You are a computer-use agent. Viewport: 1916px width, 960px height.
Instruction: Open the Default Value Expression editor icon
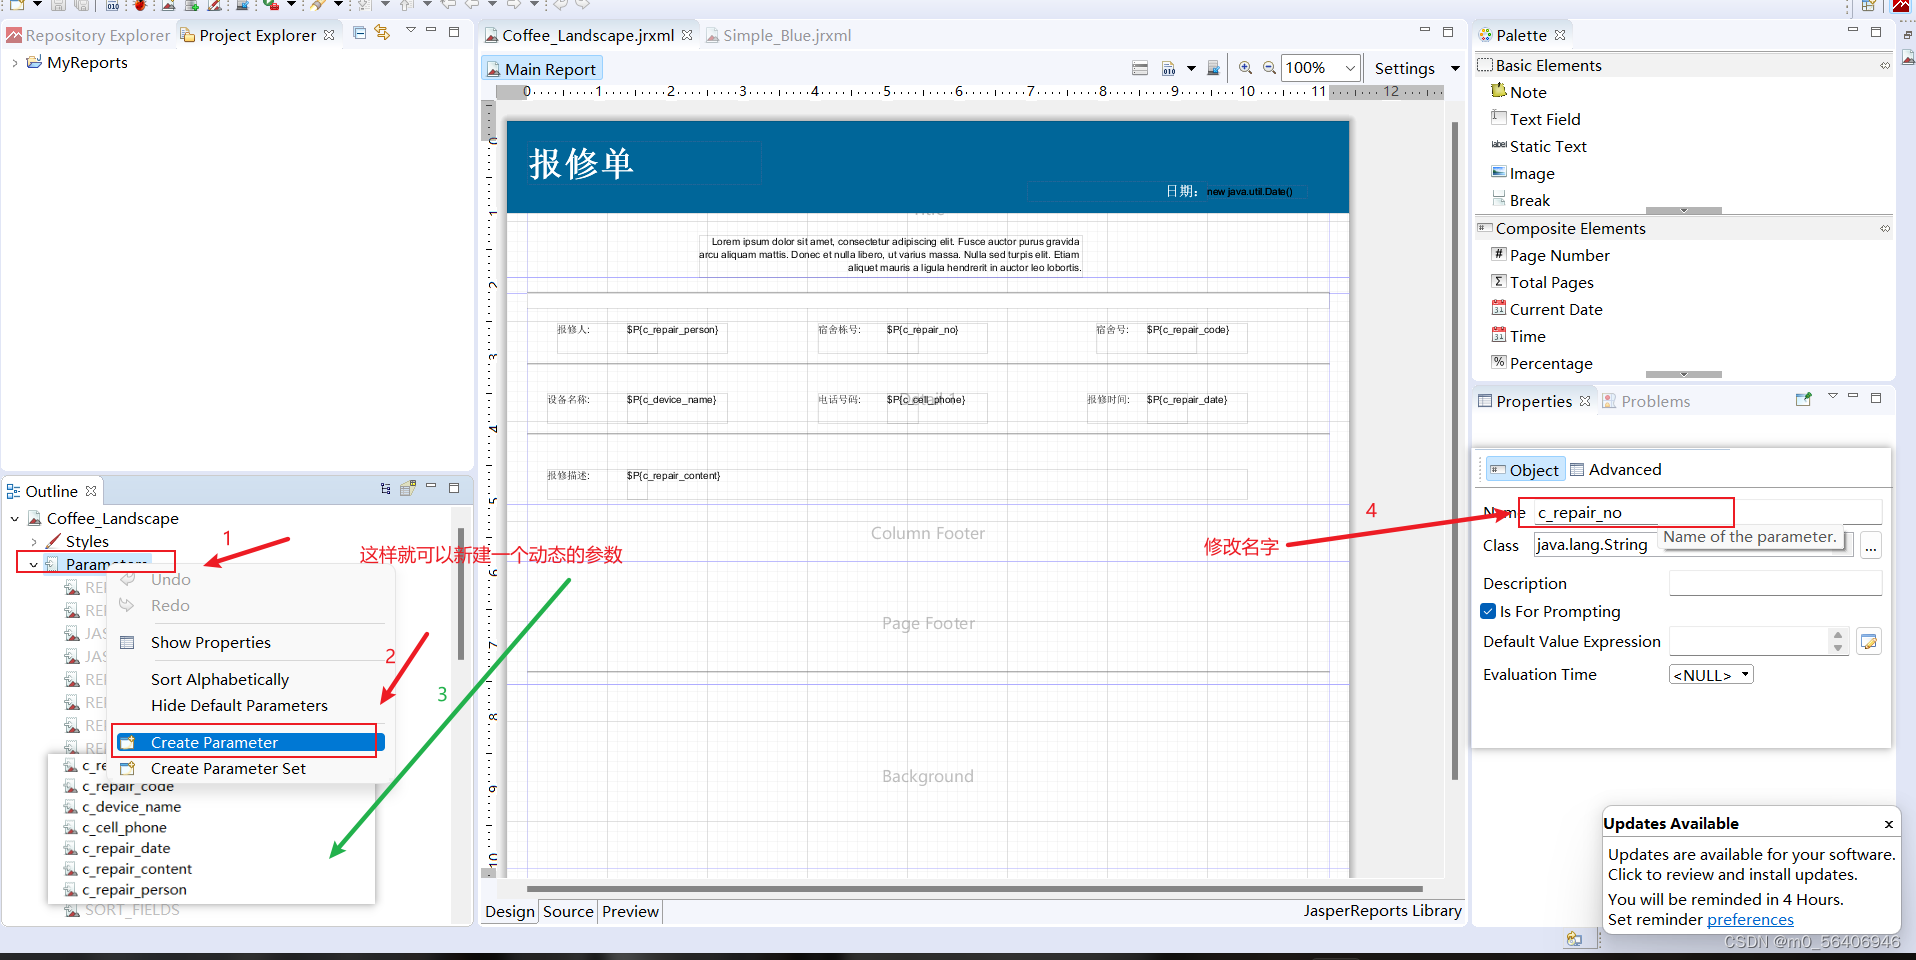tap(1868, 641)
